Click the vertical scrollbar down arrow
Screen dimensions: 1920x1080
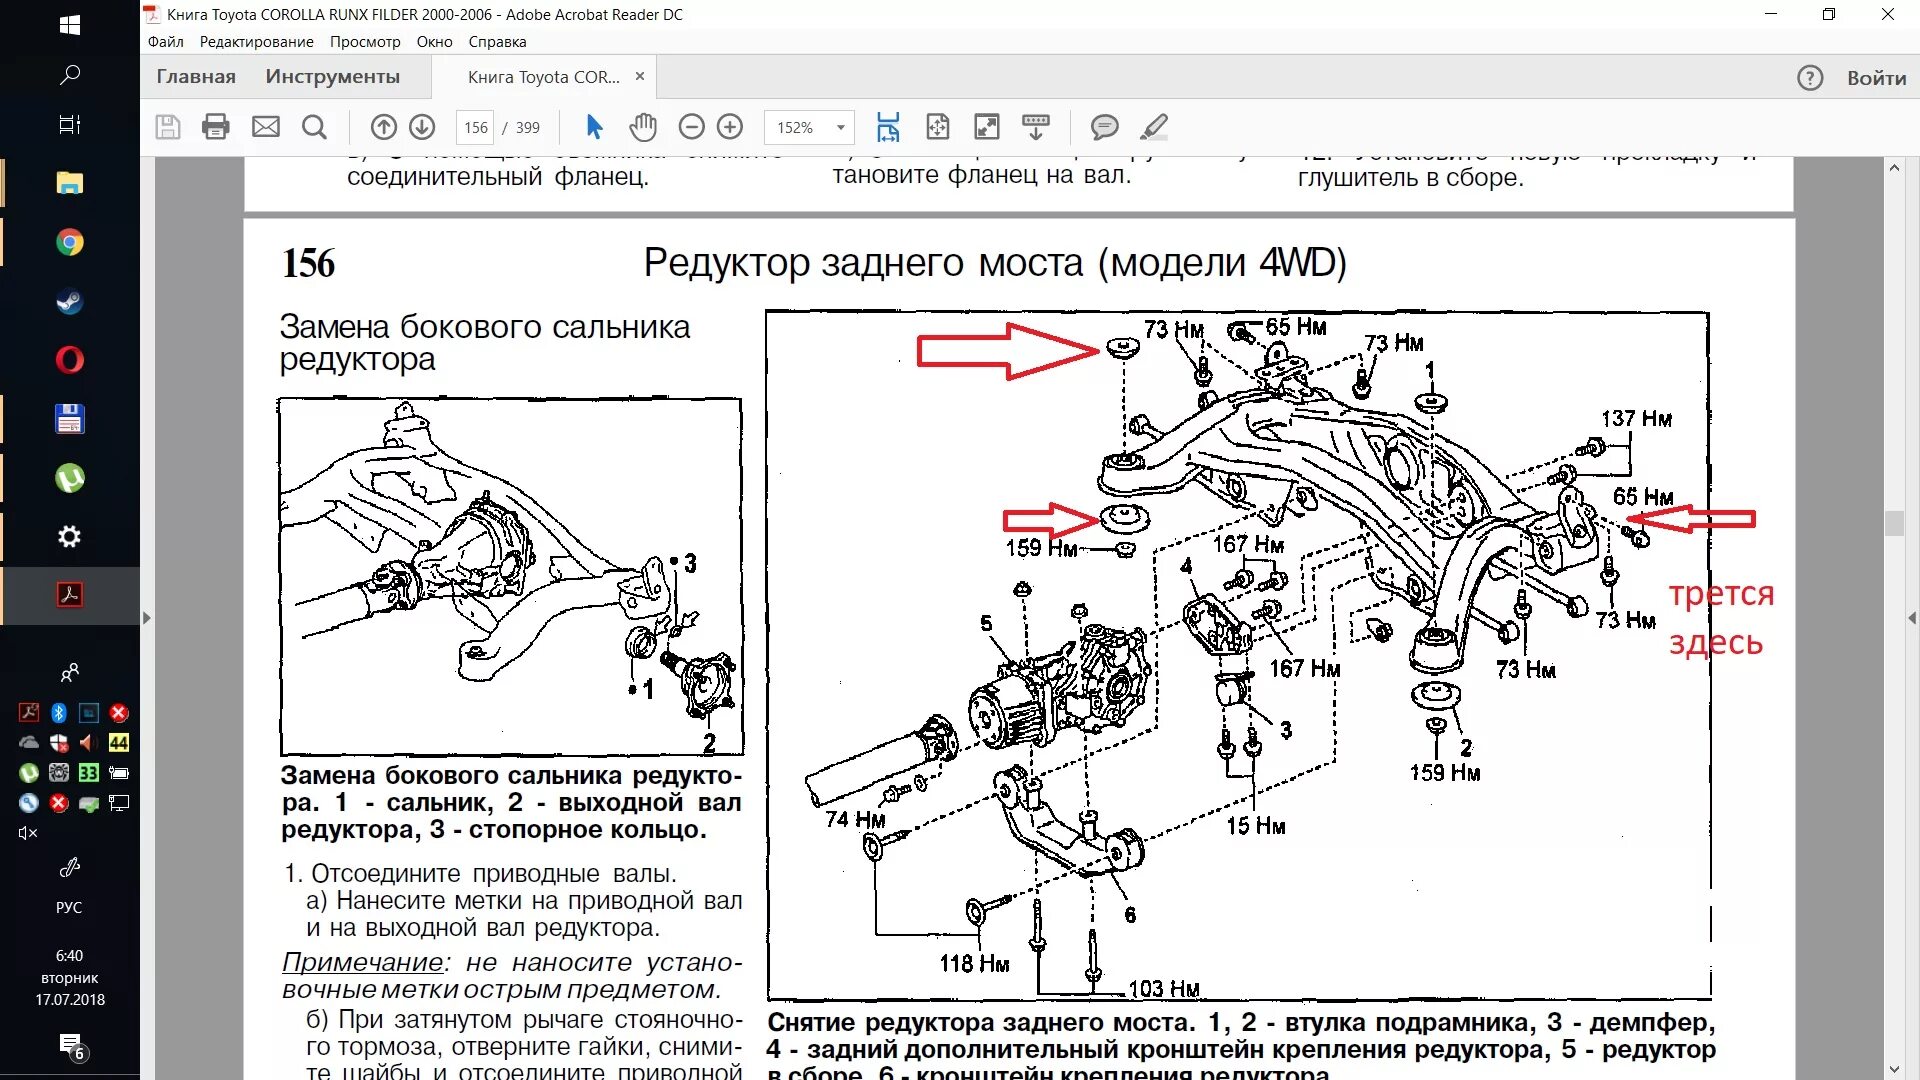(x=1894, y=1069)
